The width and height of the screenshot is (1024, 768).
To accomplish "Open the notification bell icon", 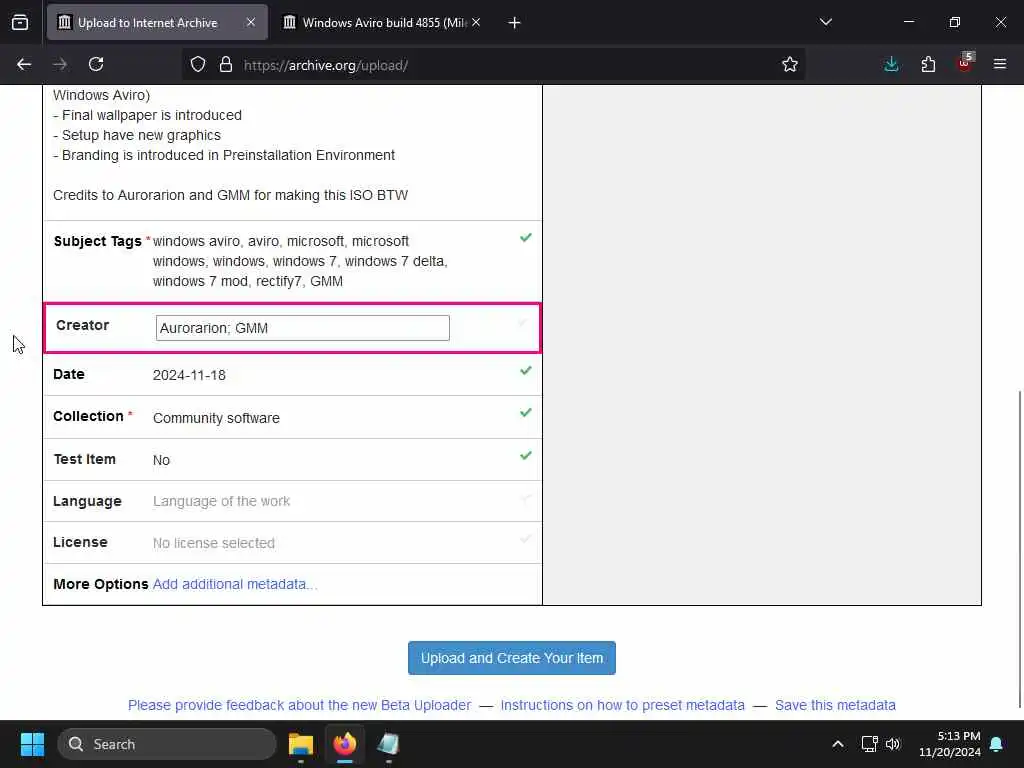I will point(997,744).
